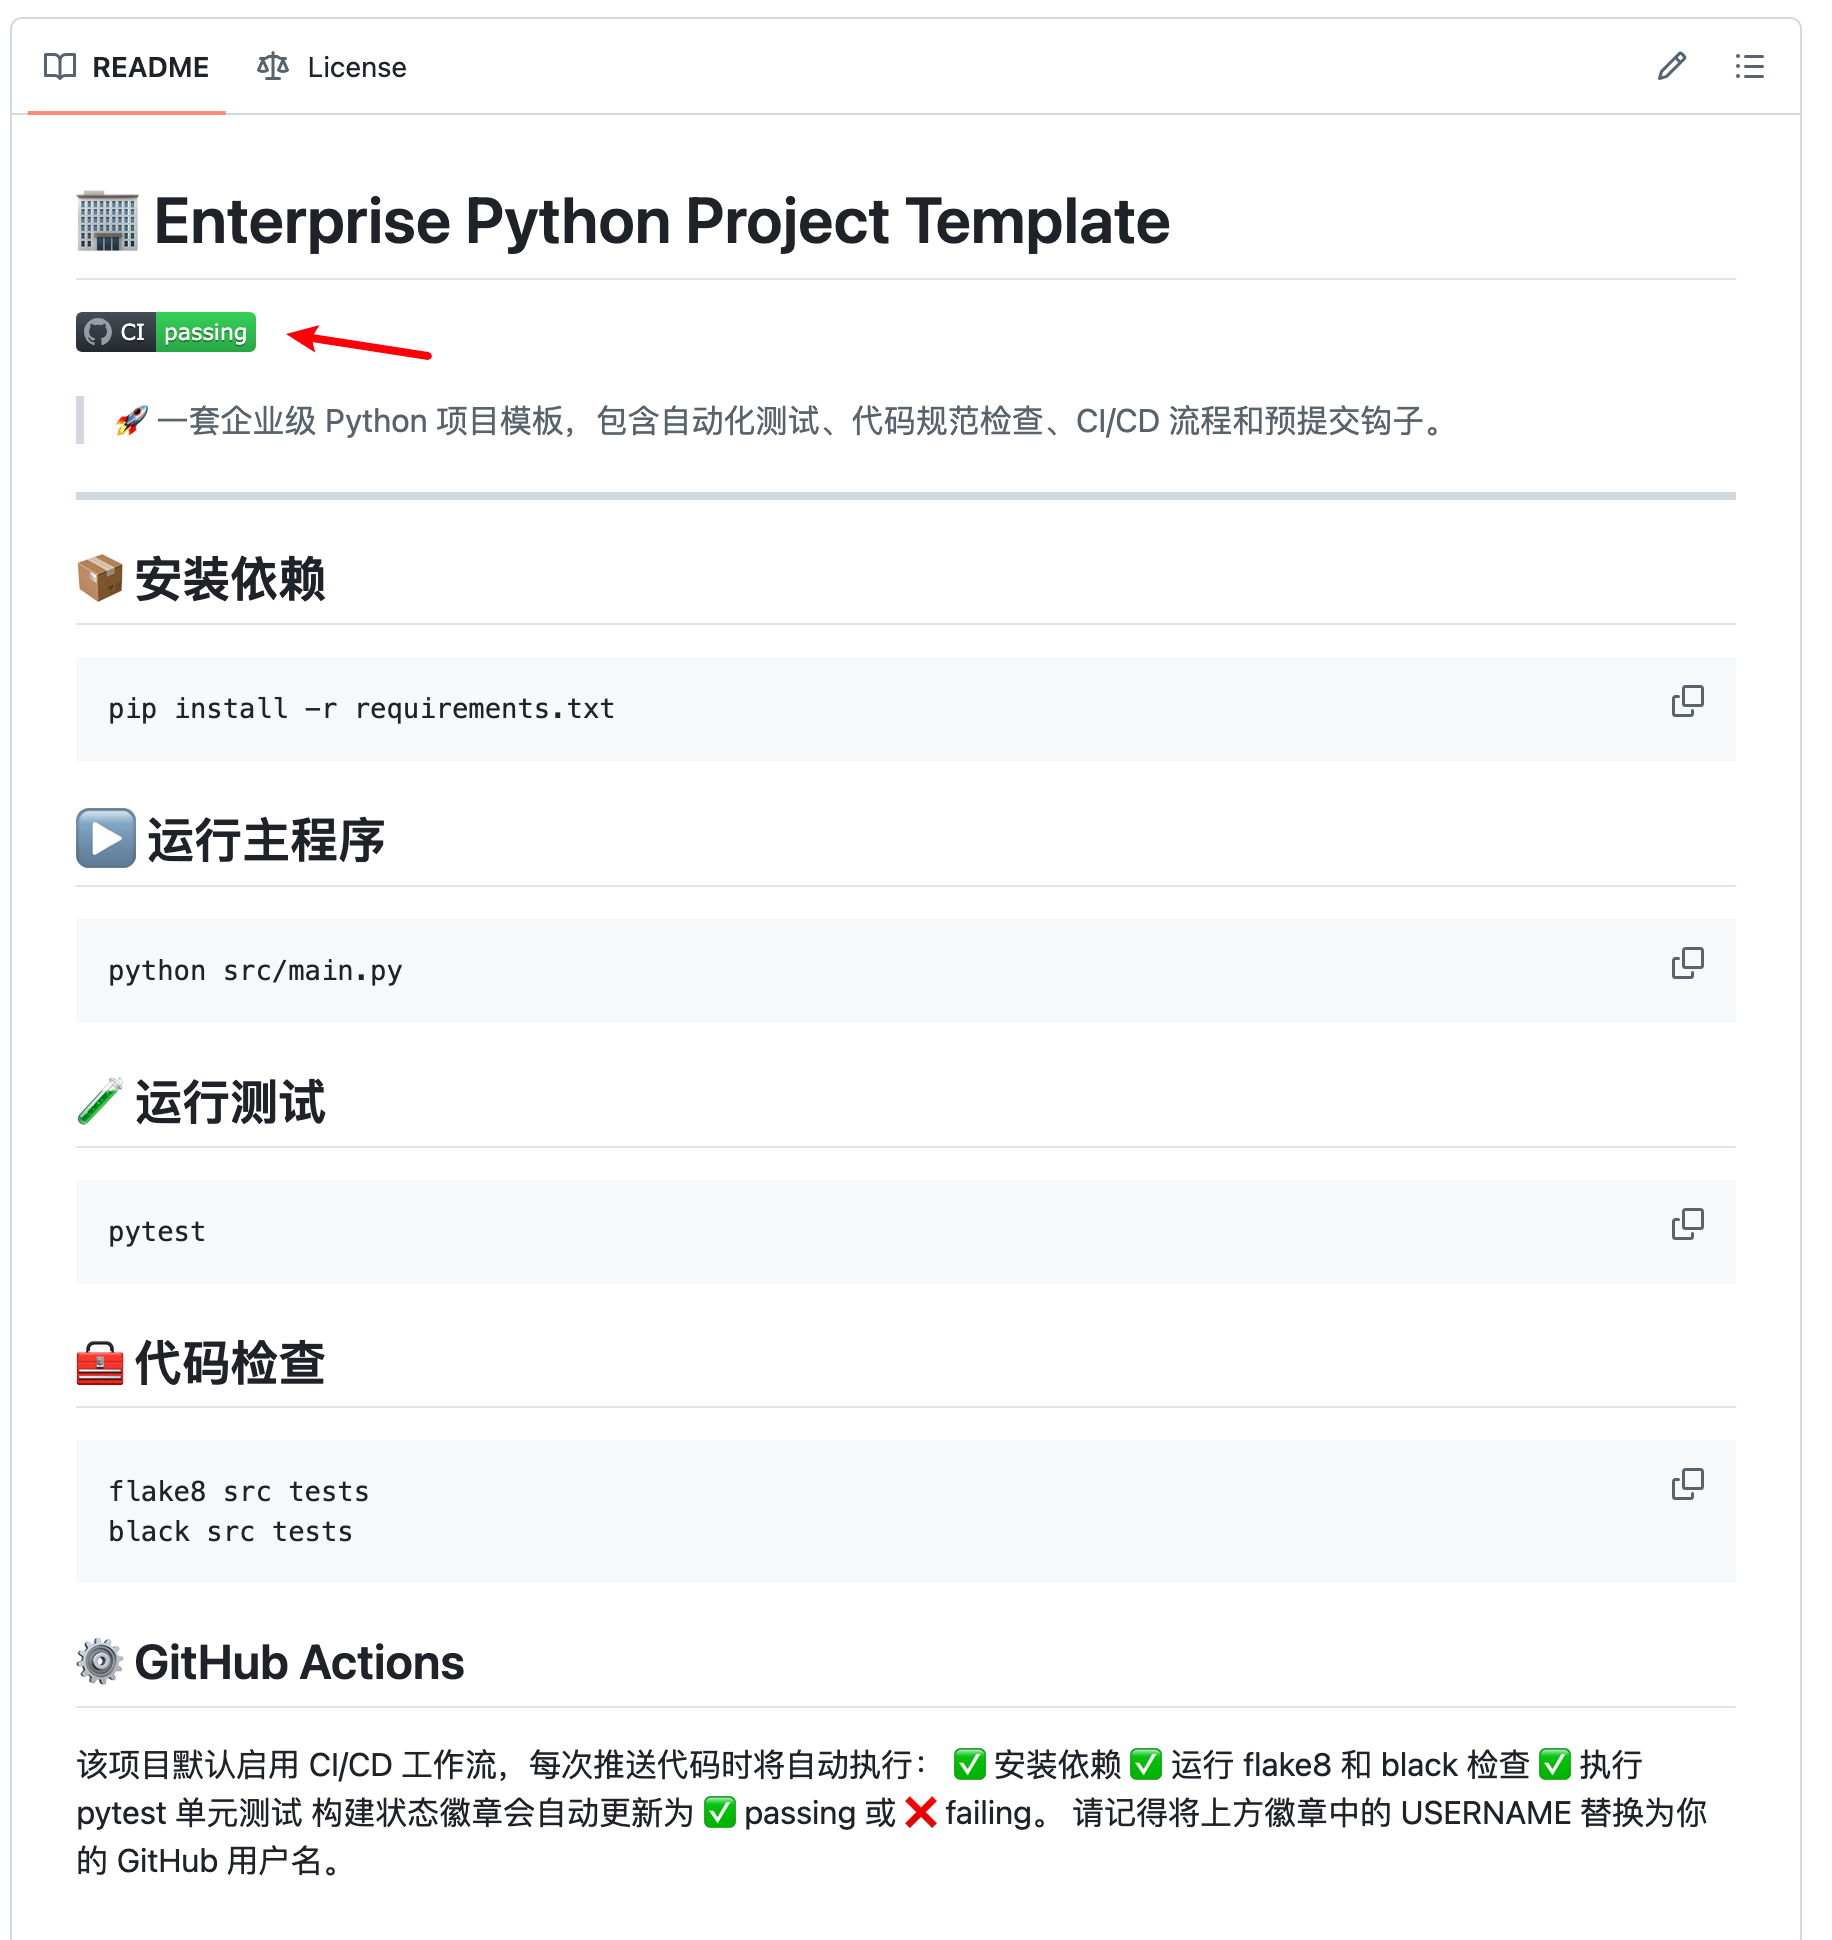Click the scales icon beside License
The width and height of the screenshot is (1832, 1940).
tap(273, 67)
